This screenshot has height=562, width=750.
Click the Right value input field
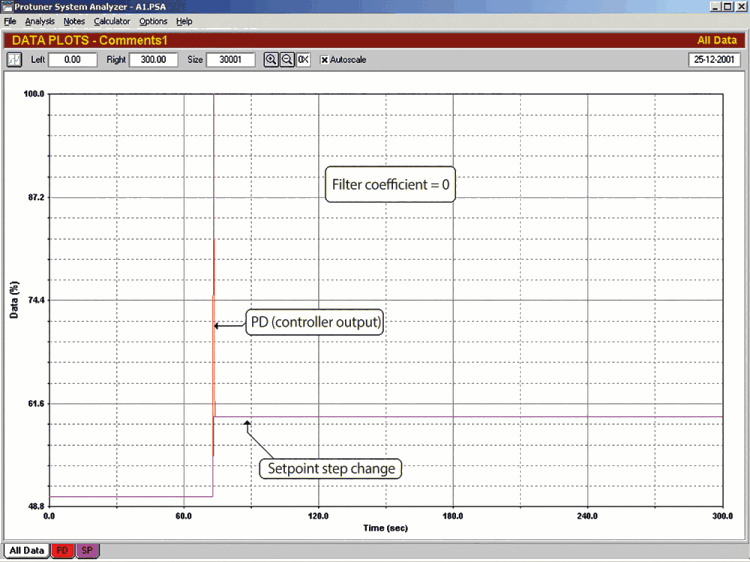[153, 60]
